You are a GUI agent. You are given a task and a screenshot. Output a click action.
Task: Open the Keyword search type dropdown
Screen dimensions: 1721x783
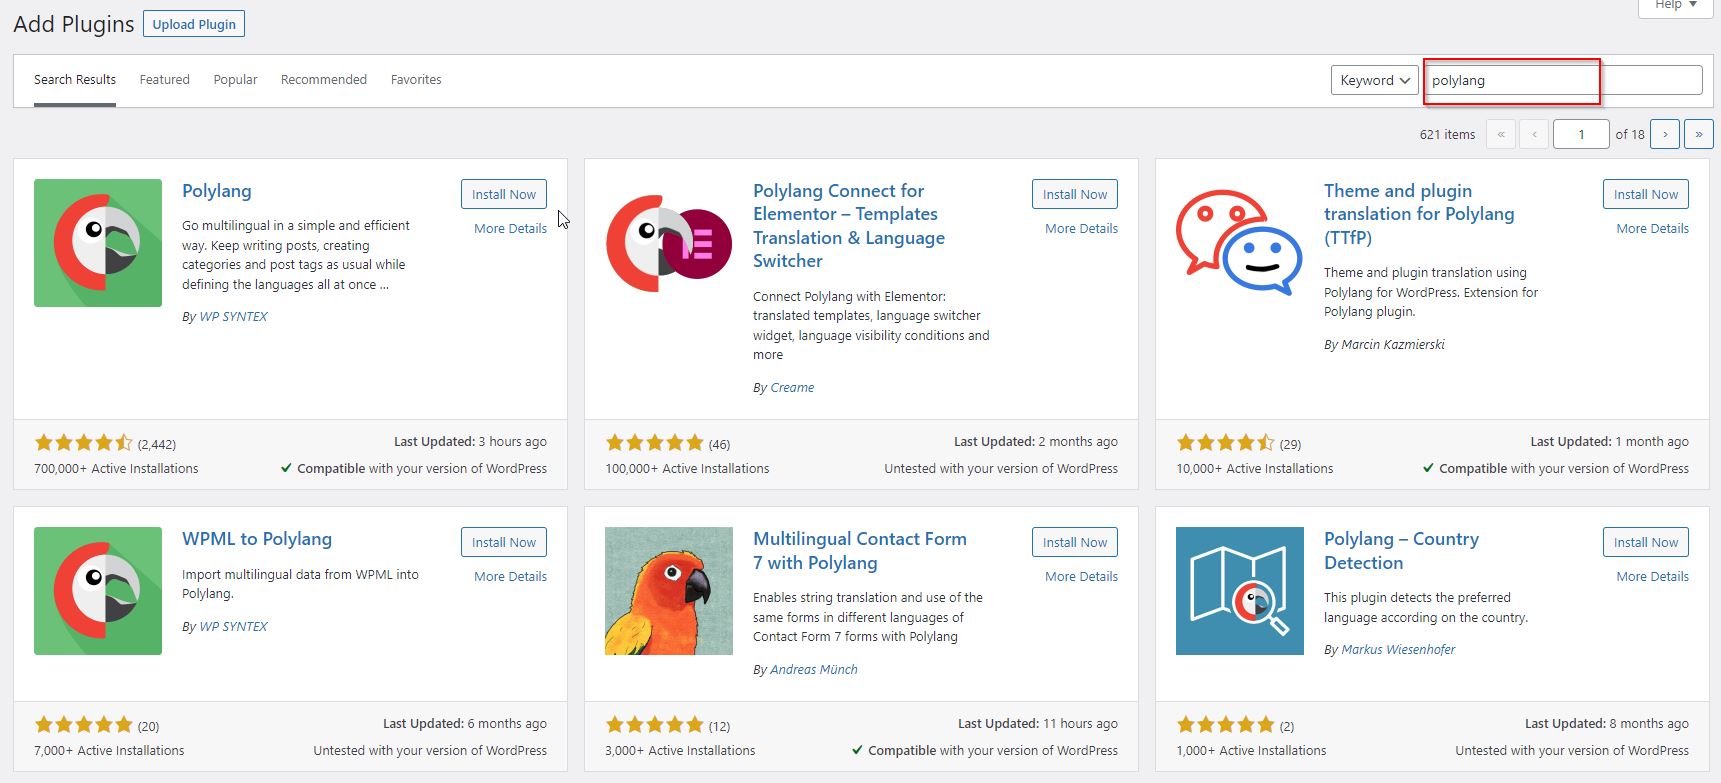coord(1374,80)
